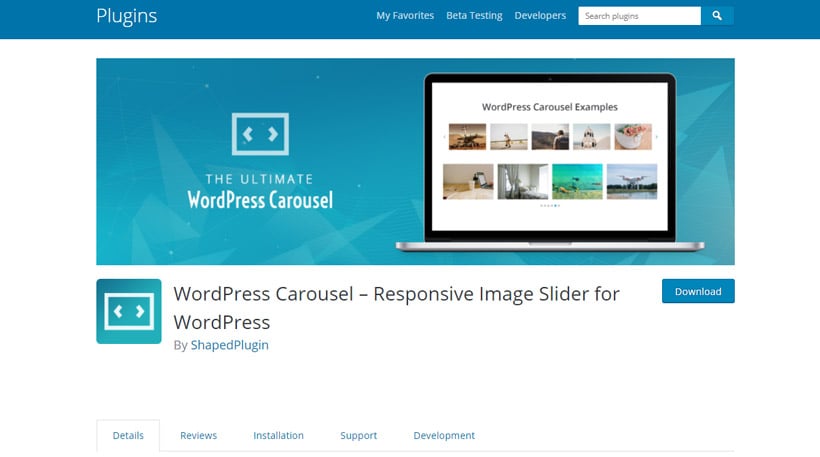The height and width of the screenshot is (457, 820).
Task: Click 'The Ultimate WordPress Carousel' banner text
Action: point(260,192)
